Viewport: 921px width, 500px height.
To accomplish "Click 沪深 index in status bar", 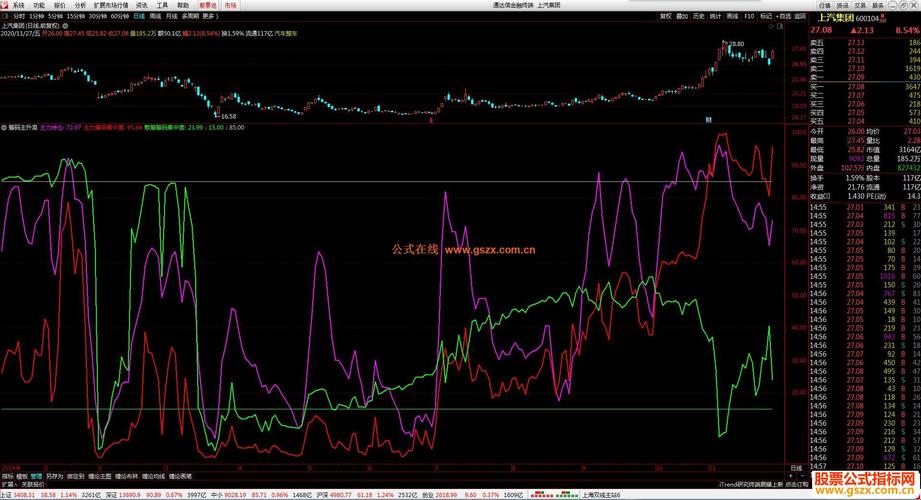I will pyautogui.click(x=322, y=495).
